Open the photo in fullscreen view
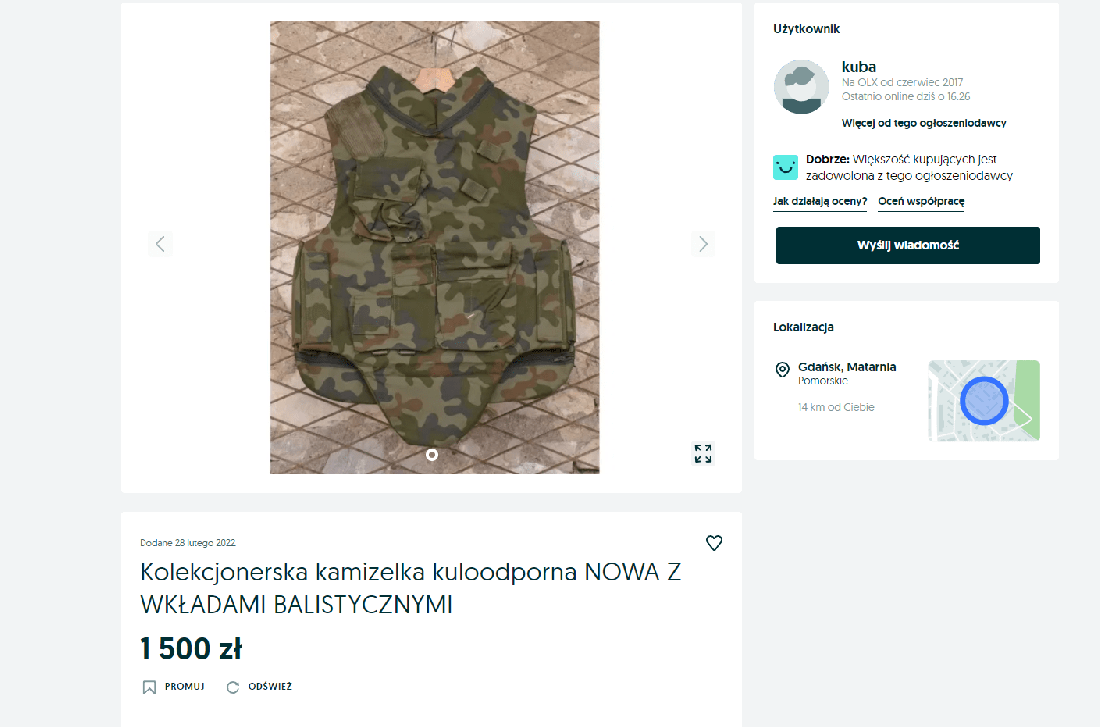 click(703, 454)
